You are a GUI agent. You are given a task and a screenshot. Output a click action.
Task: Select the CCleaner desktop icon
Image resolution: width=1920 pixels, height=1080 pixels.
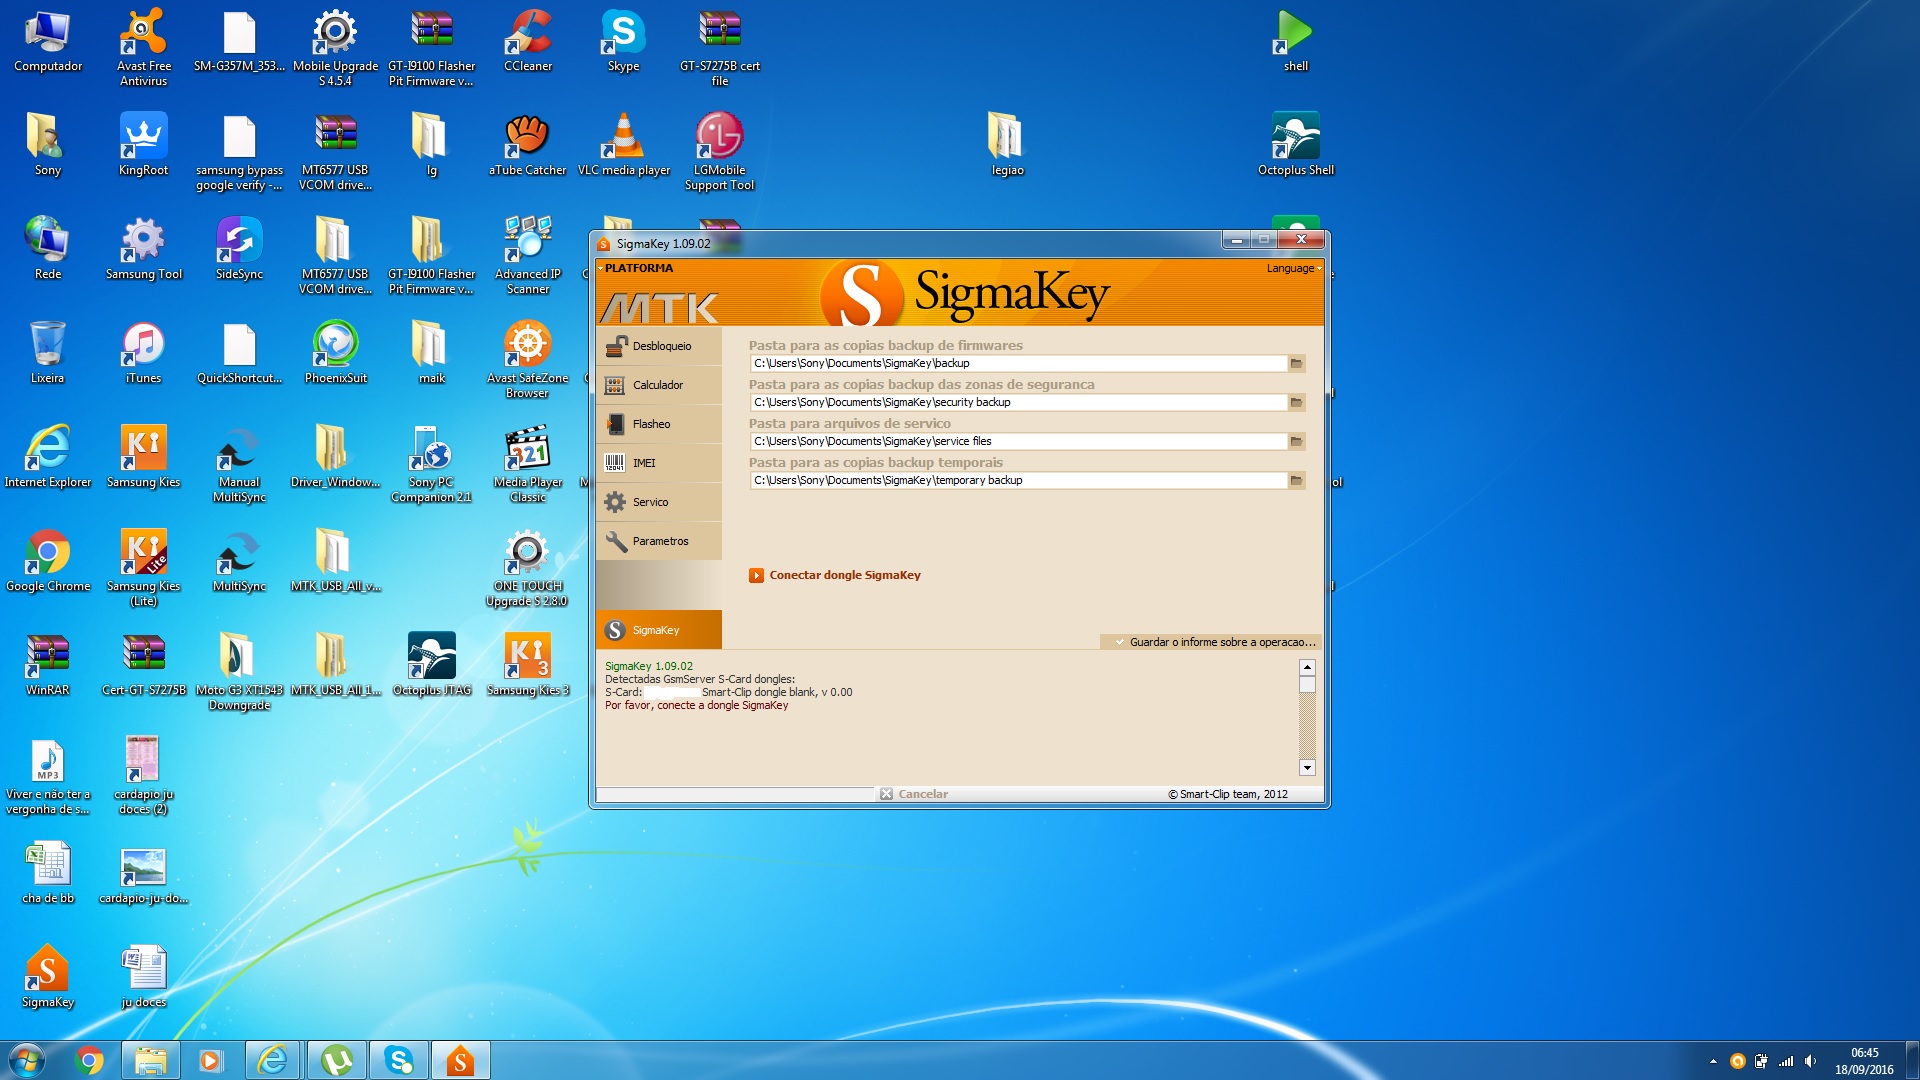point(528,42)
